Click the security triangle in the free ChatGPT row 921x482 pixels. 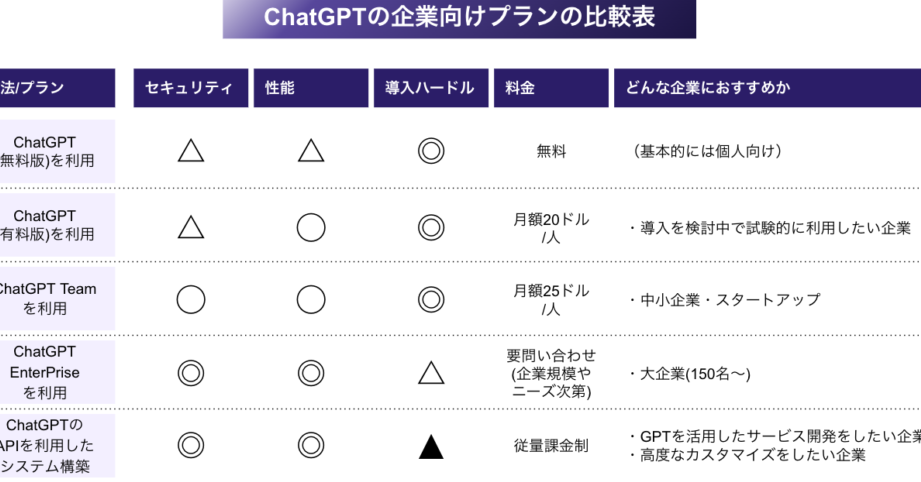click(191, 151)
